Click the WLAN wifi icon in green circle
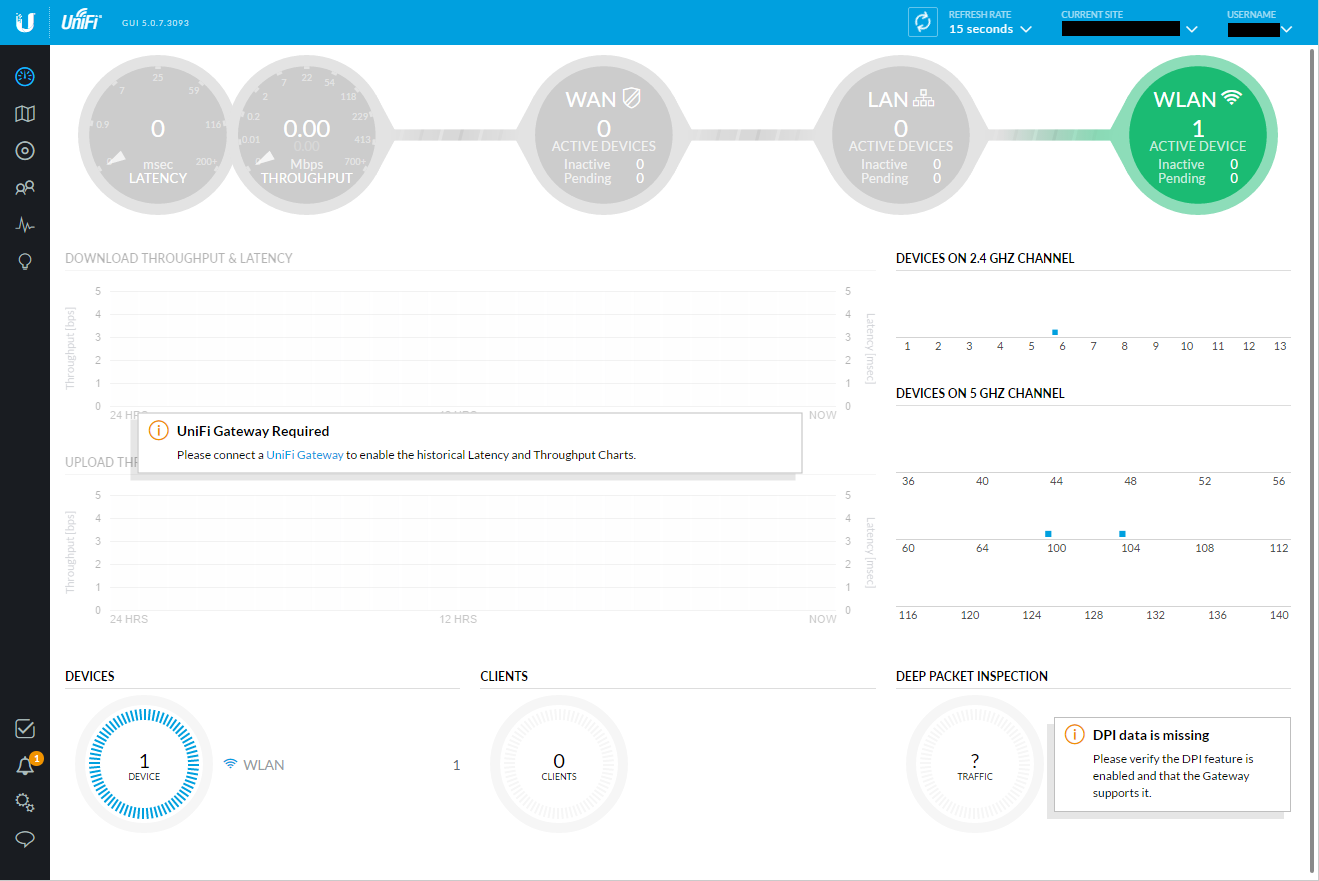 coord(1231,98)
